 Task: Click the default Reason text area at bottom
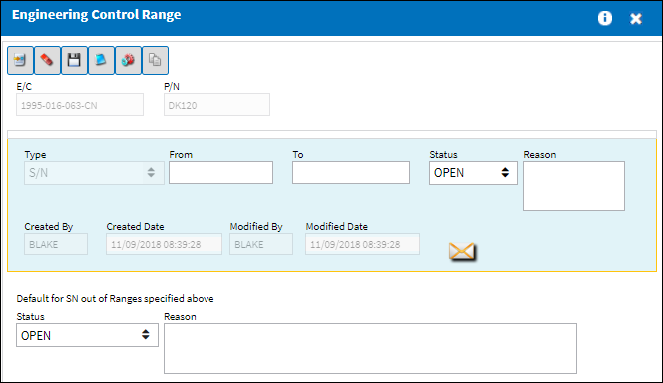point(370,348)
